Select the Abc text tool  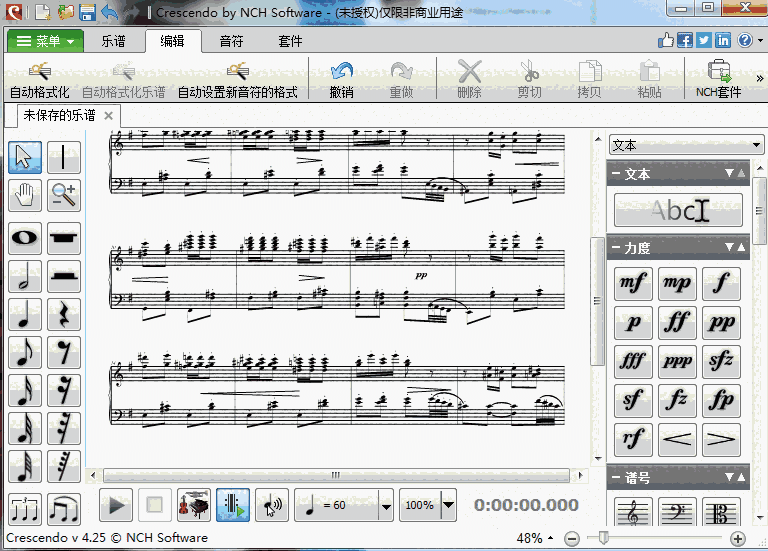click(x=678, y=210)
